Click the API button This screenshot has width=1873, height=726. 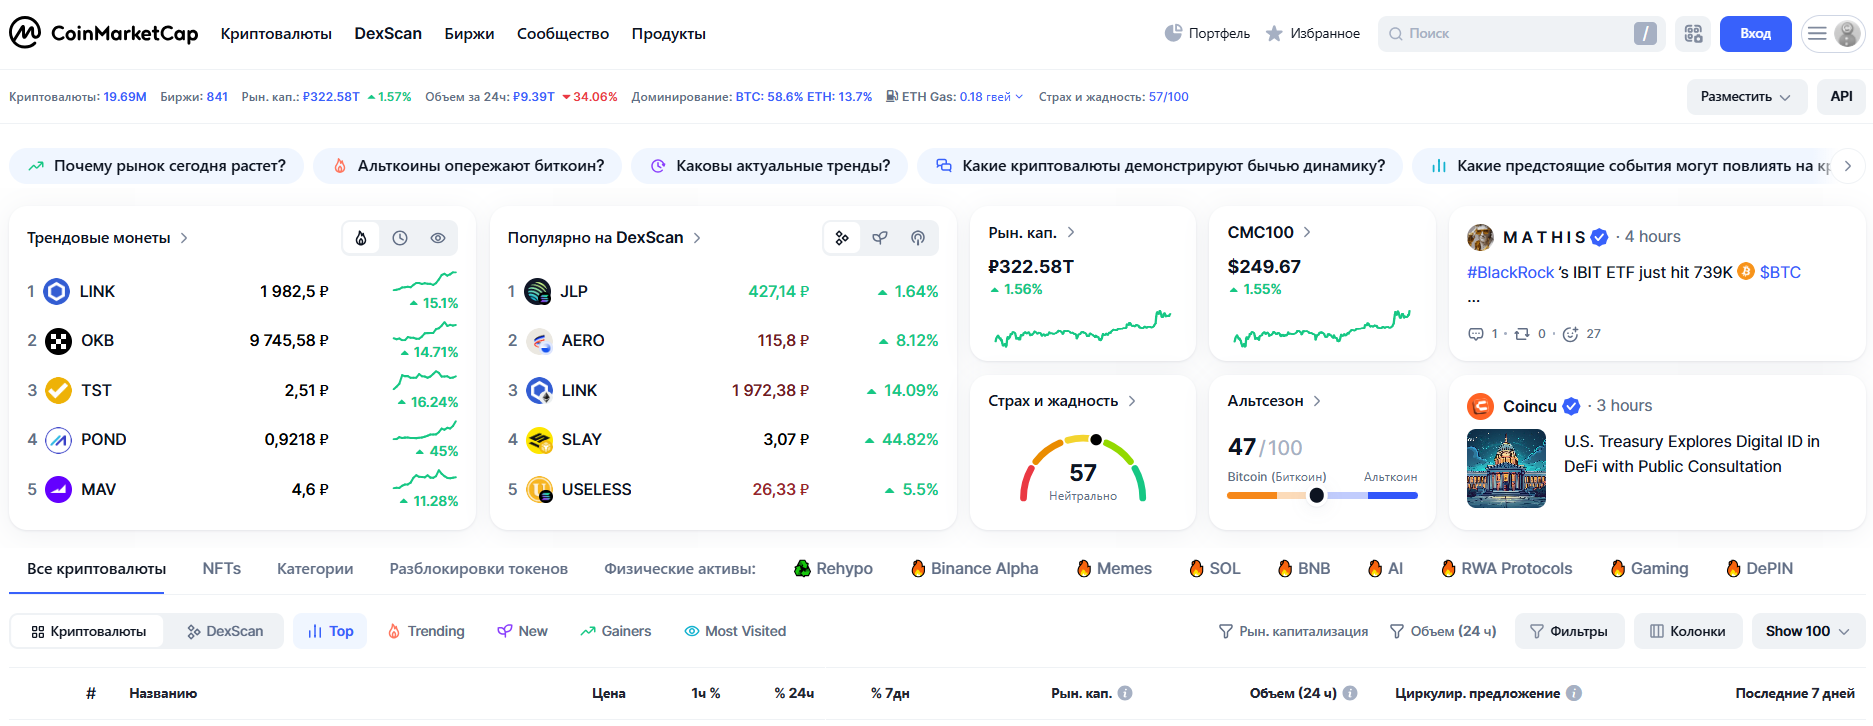1841,96
